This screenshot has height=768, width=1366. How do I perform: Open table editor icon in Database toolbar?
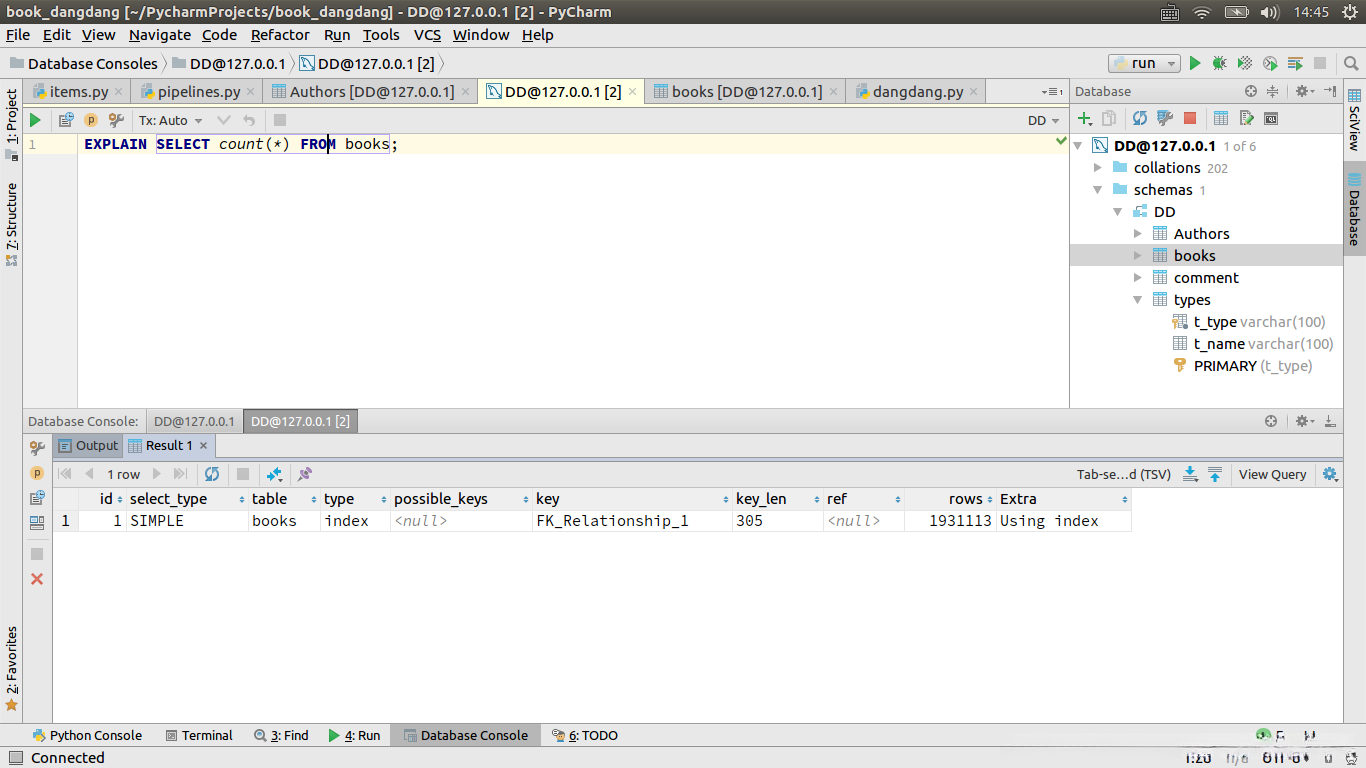point(1221,118)
